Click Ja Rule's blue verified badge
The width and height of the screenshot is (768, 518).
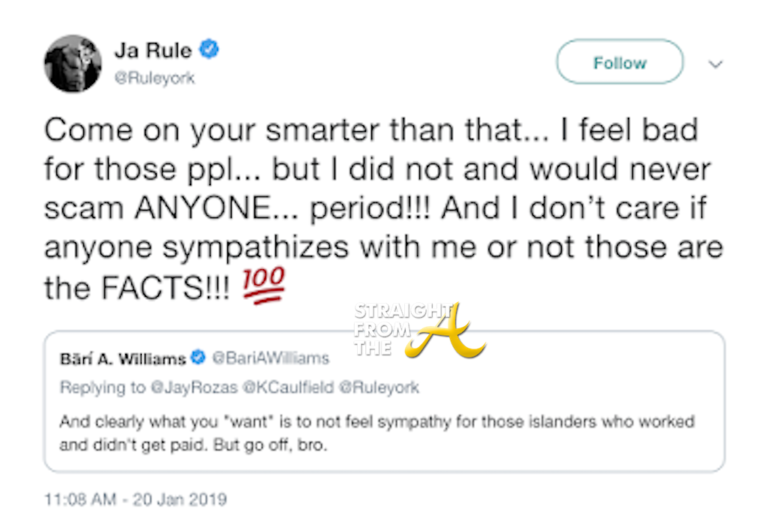click(210, 50)
